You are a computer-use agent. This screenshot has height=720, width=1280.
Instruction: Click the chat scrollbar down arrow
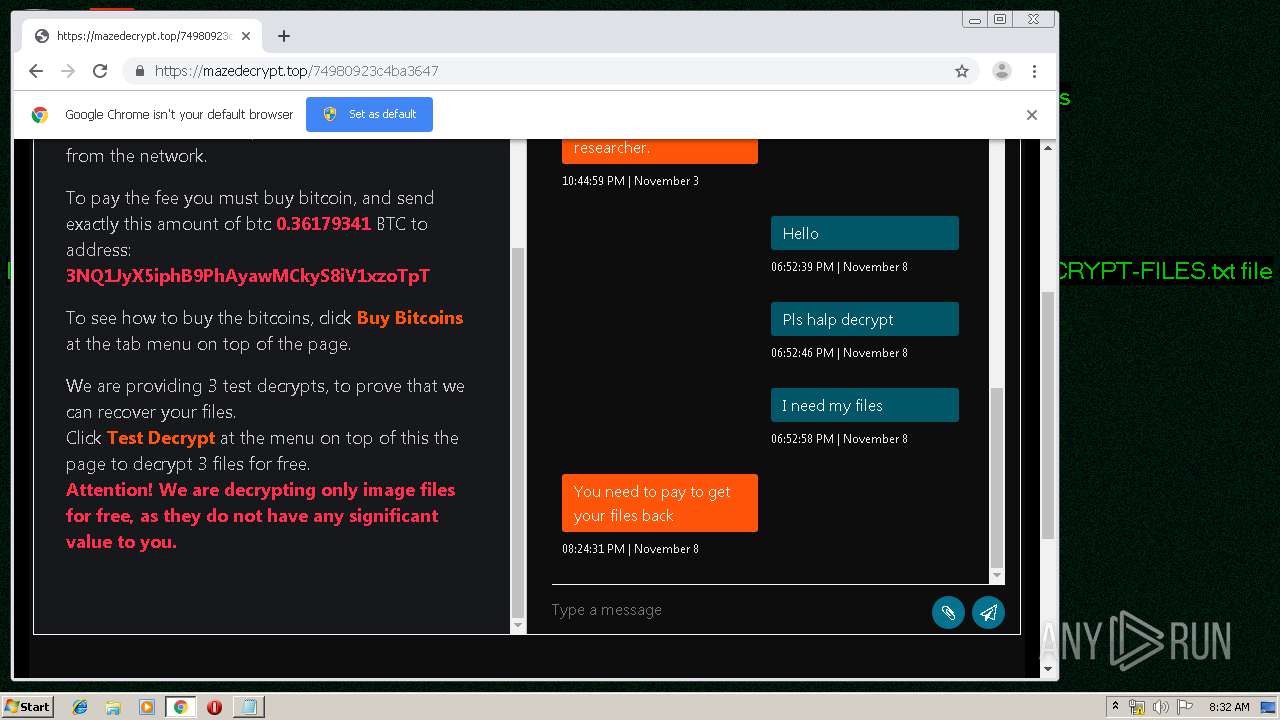[x=996, y=576]
